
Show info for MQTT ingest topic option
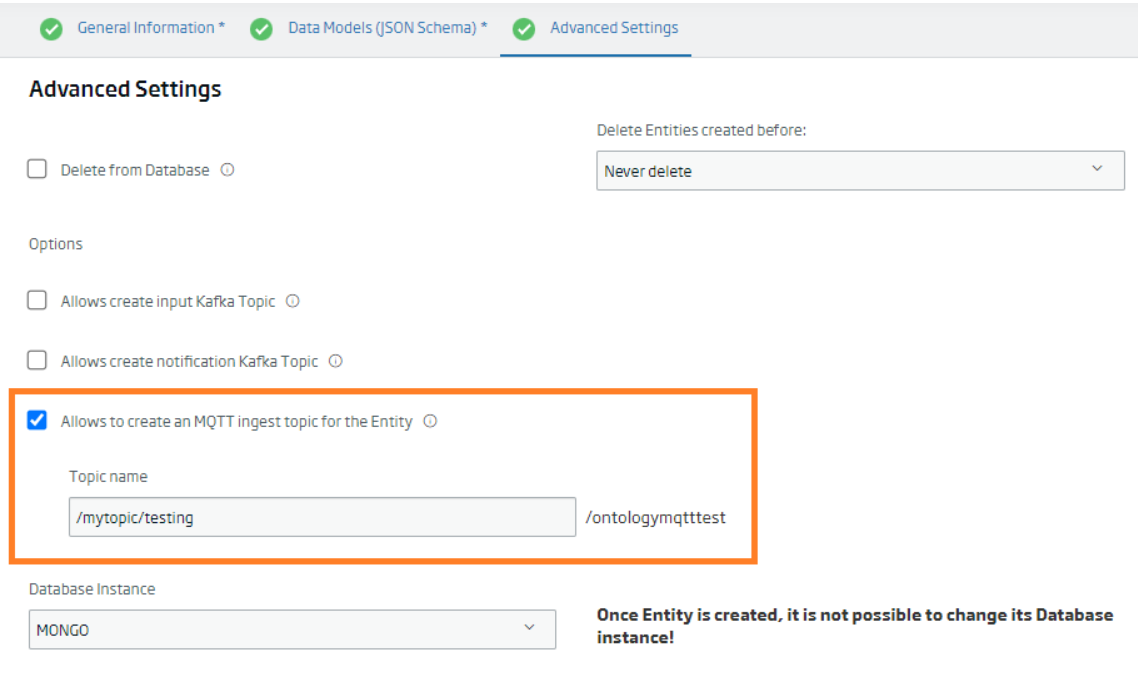click(430, 421)
